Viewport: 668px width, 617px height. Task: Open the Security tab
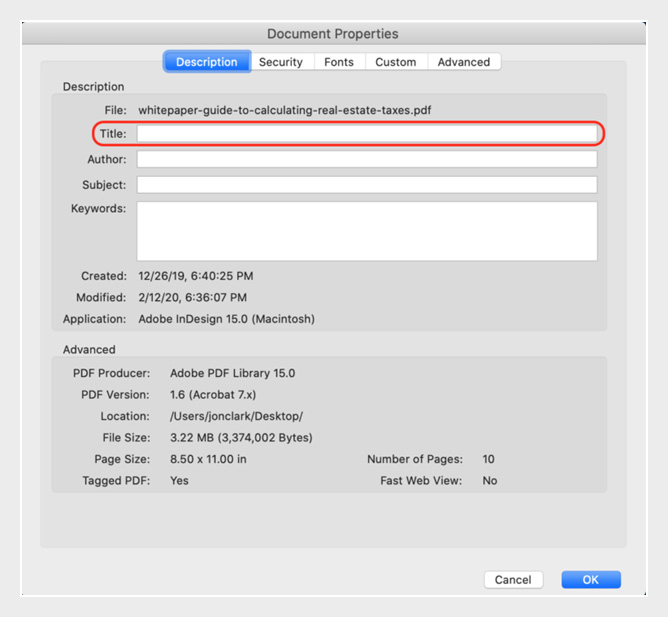(280, 62)
